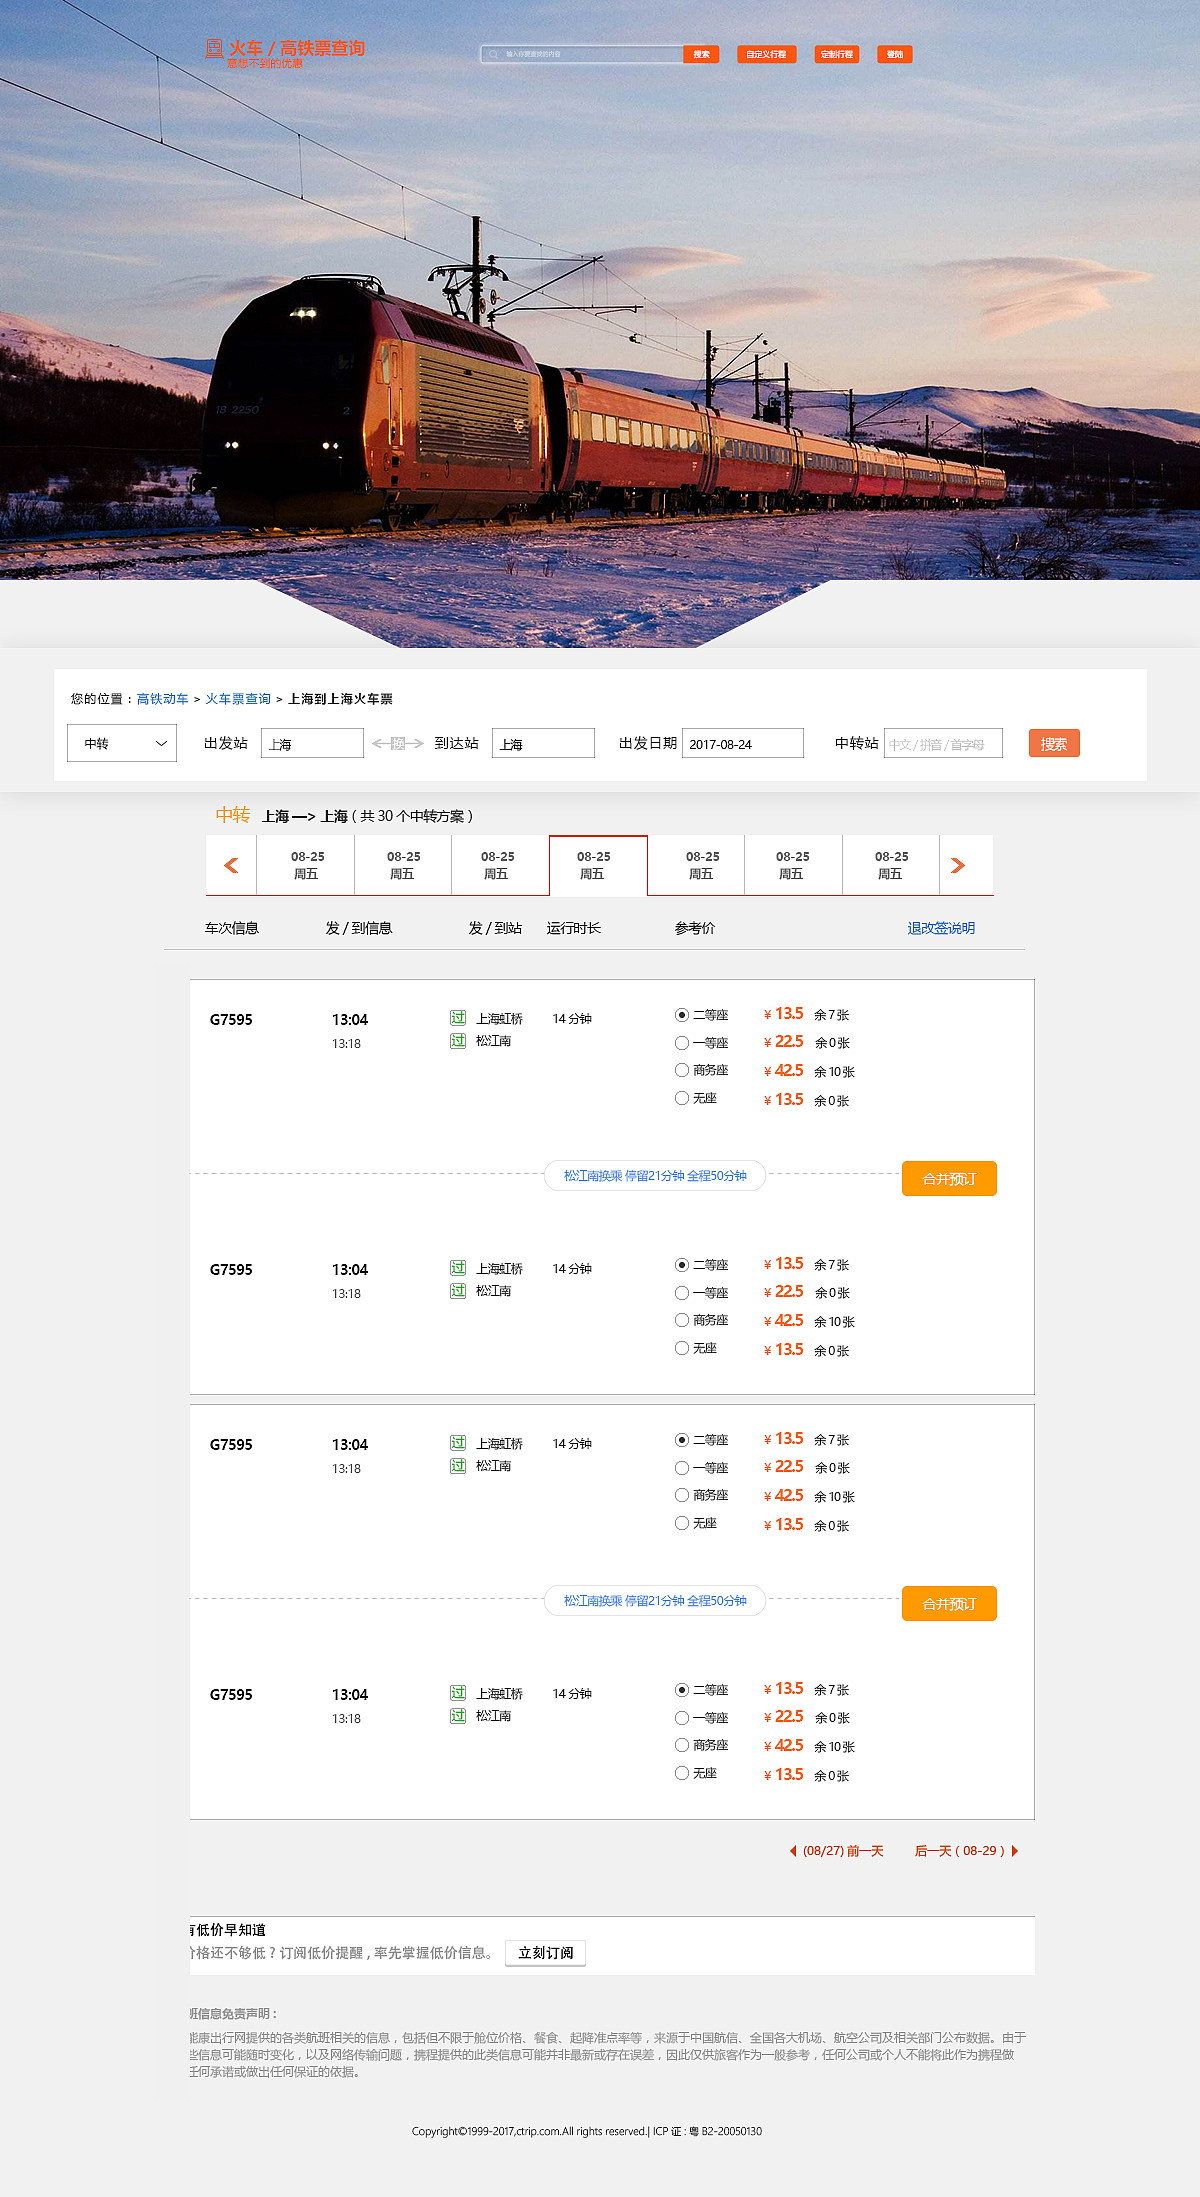Select the highlighted 08-25 周五 date tab
This screenshot has width=1200, height=2197.
(x=598, y=865)
